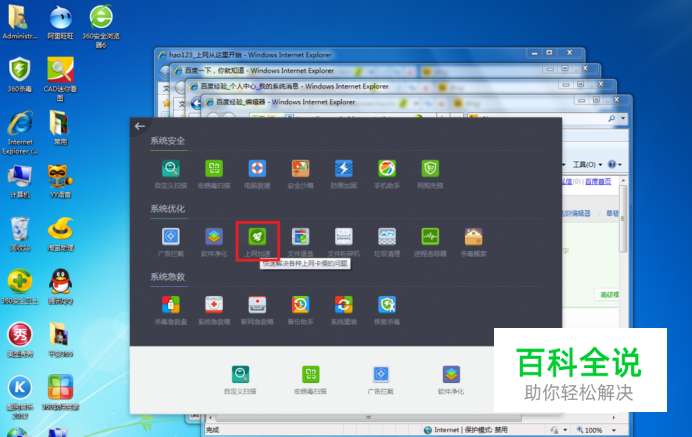
Task: Select the 阿里旺旺 desktop icon
Action: point(60,22)
